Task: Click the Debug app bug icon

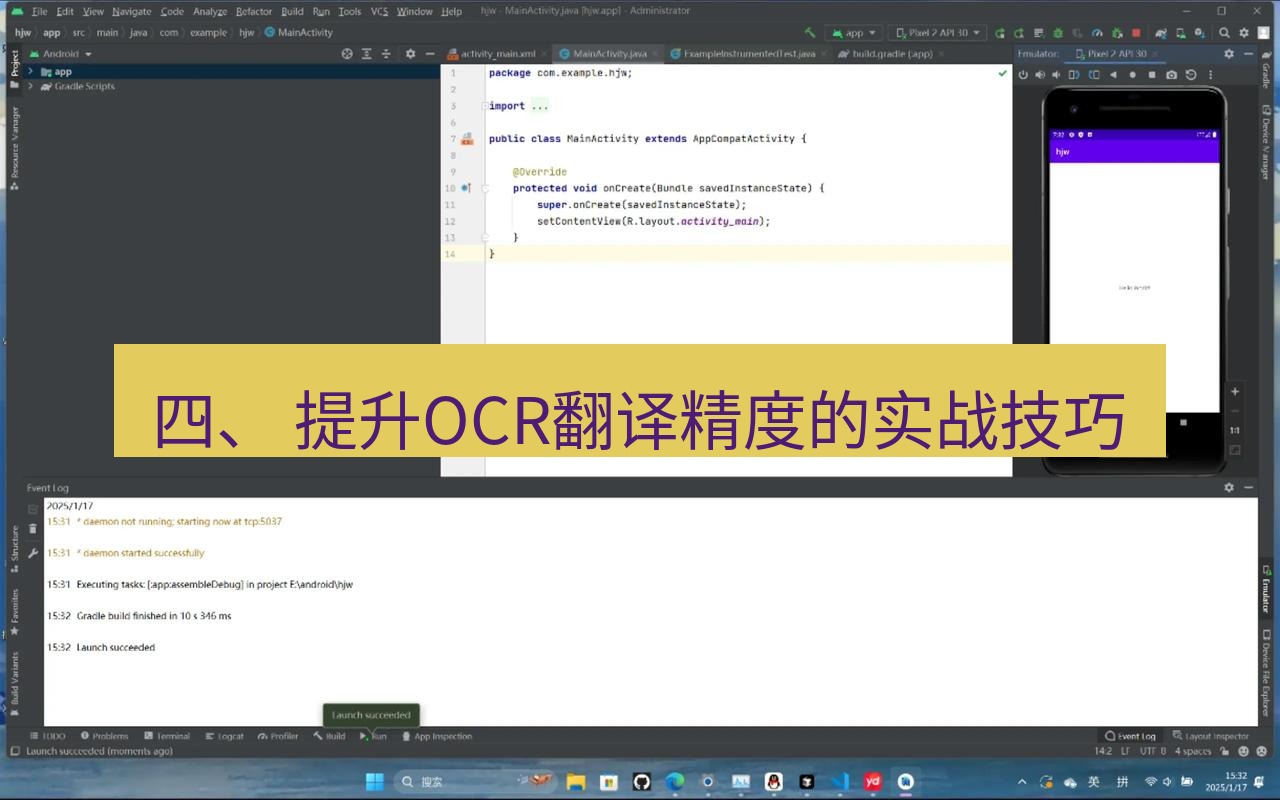Action: (1058, 33)
